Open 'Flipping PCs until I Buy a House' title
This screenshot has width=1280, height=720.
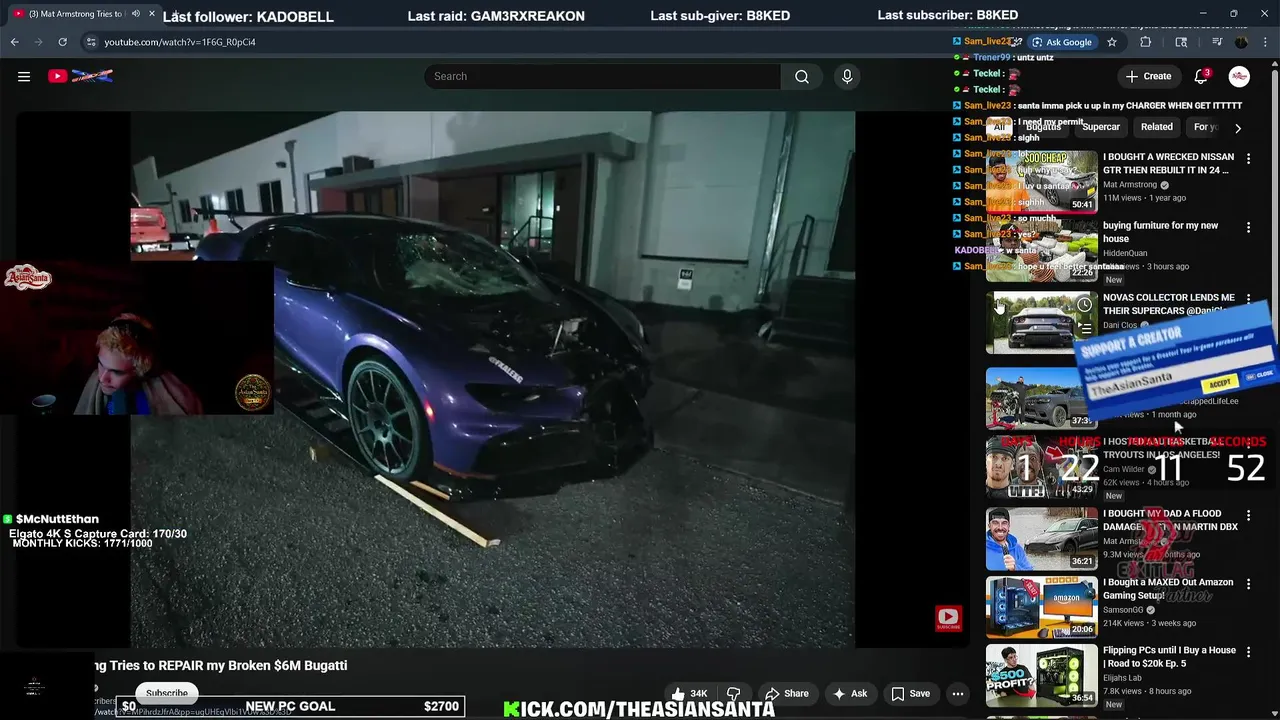(x=1169, y=657)
